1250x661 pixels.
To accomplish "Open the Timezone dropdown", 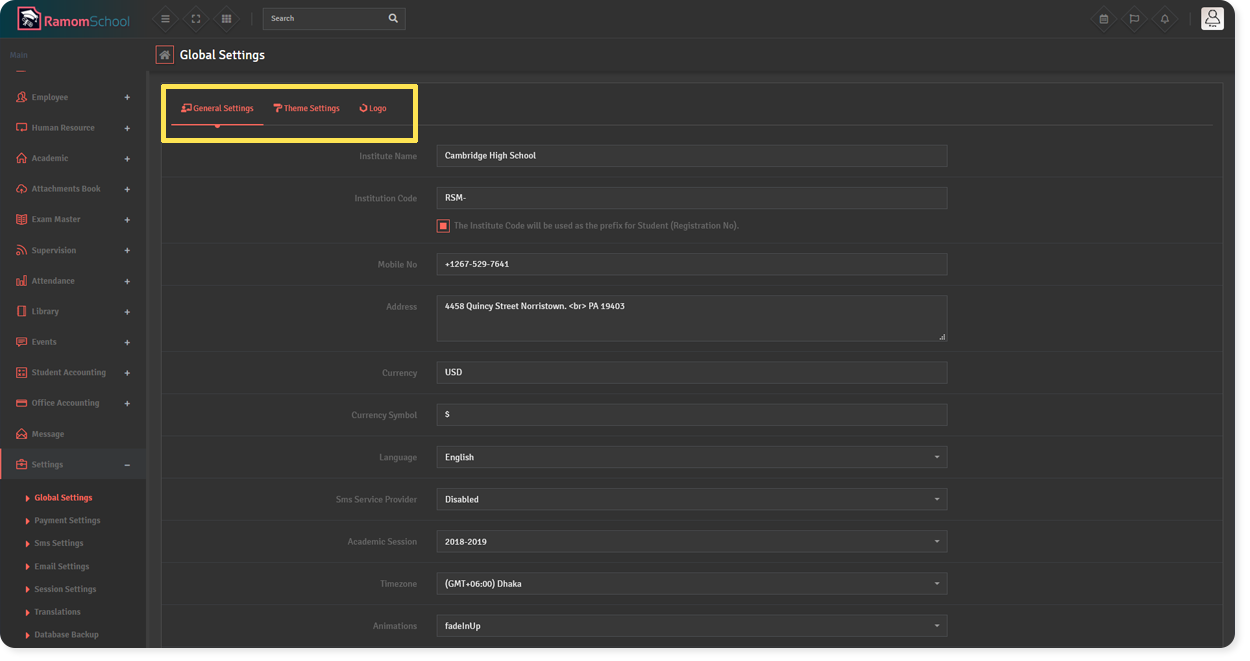I will [691, 584].
